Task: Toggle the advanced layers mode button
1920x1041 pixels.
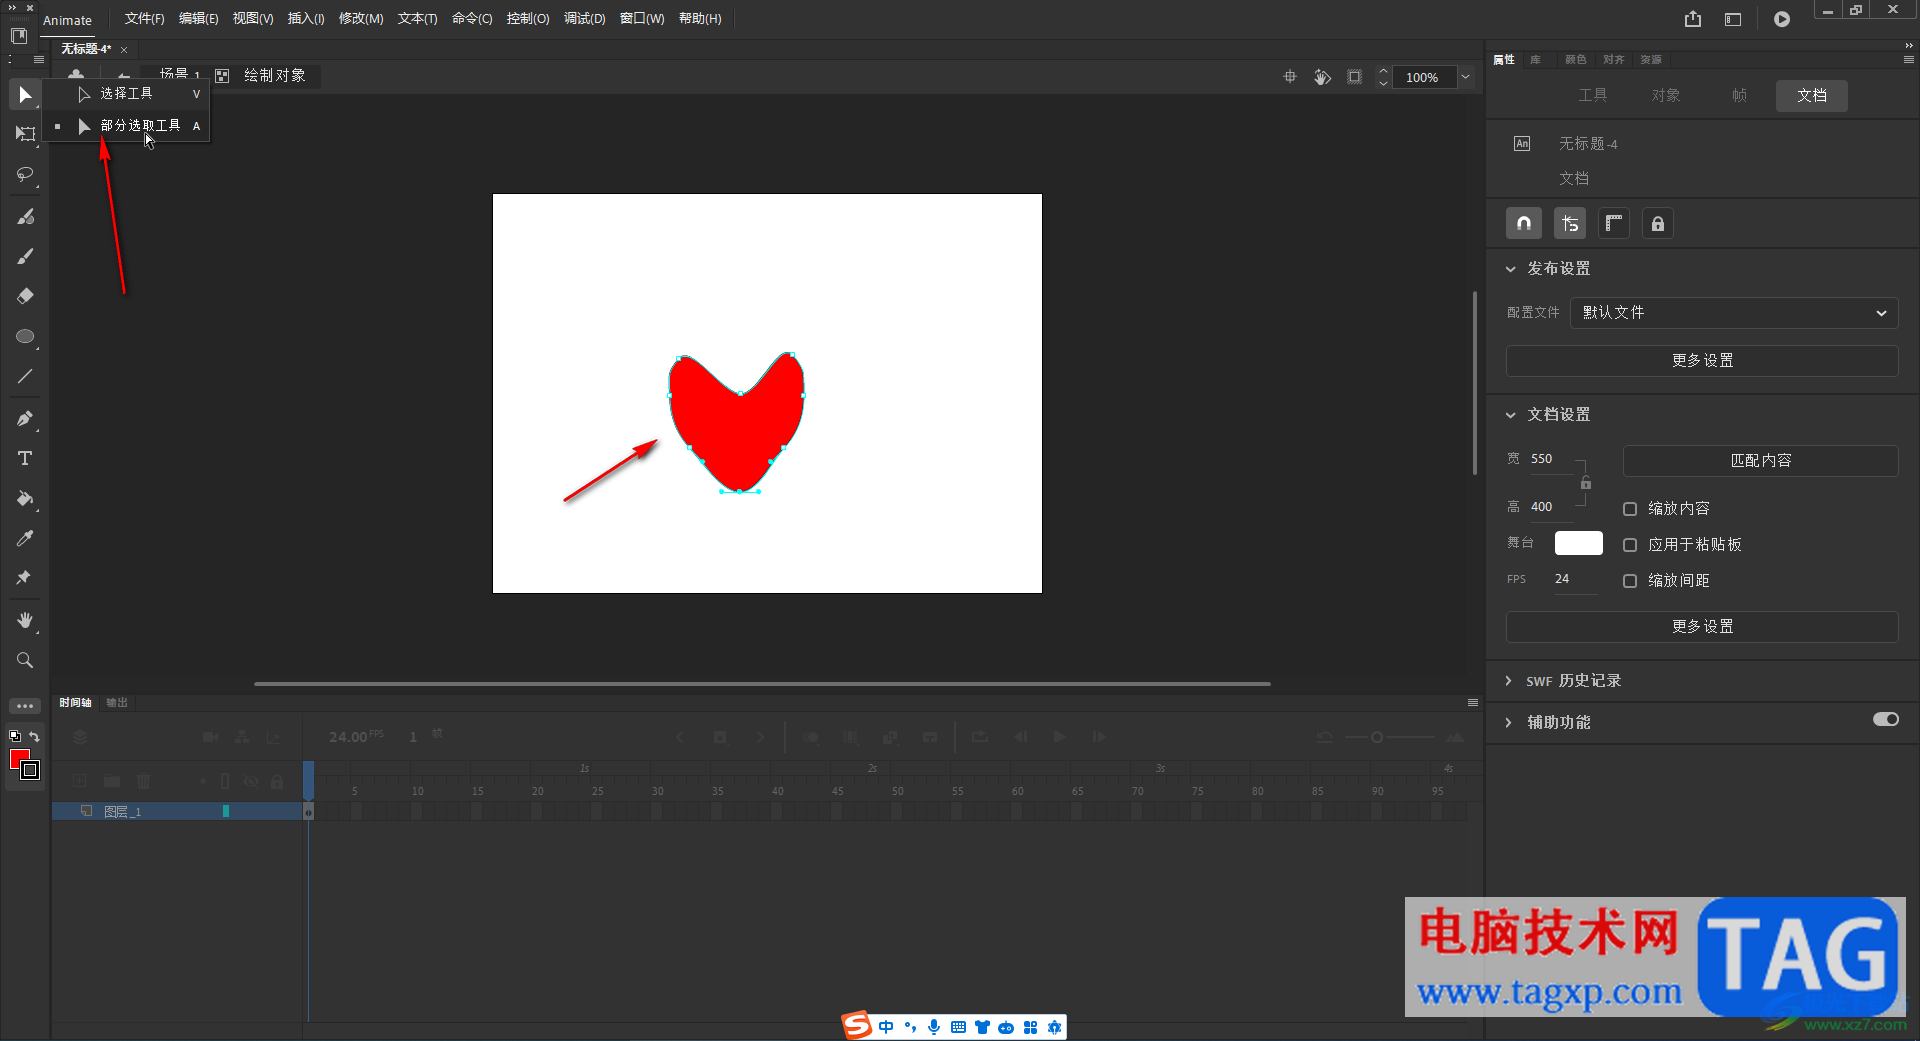Action: pyautogui.click(x=1570, y=224)
